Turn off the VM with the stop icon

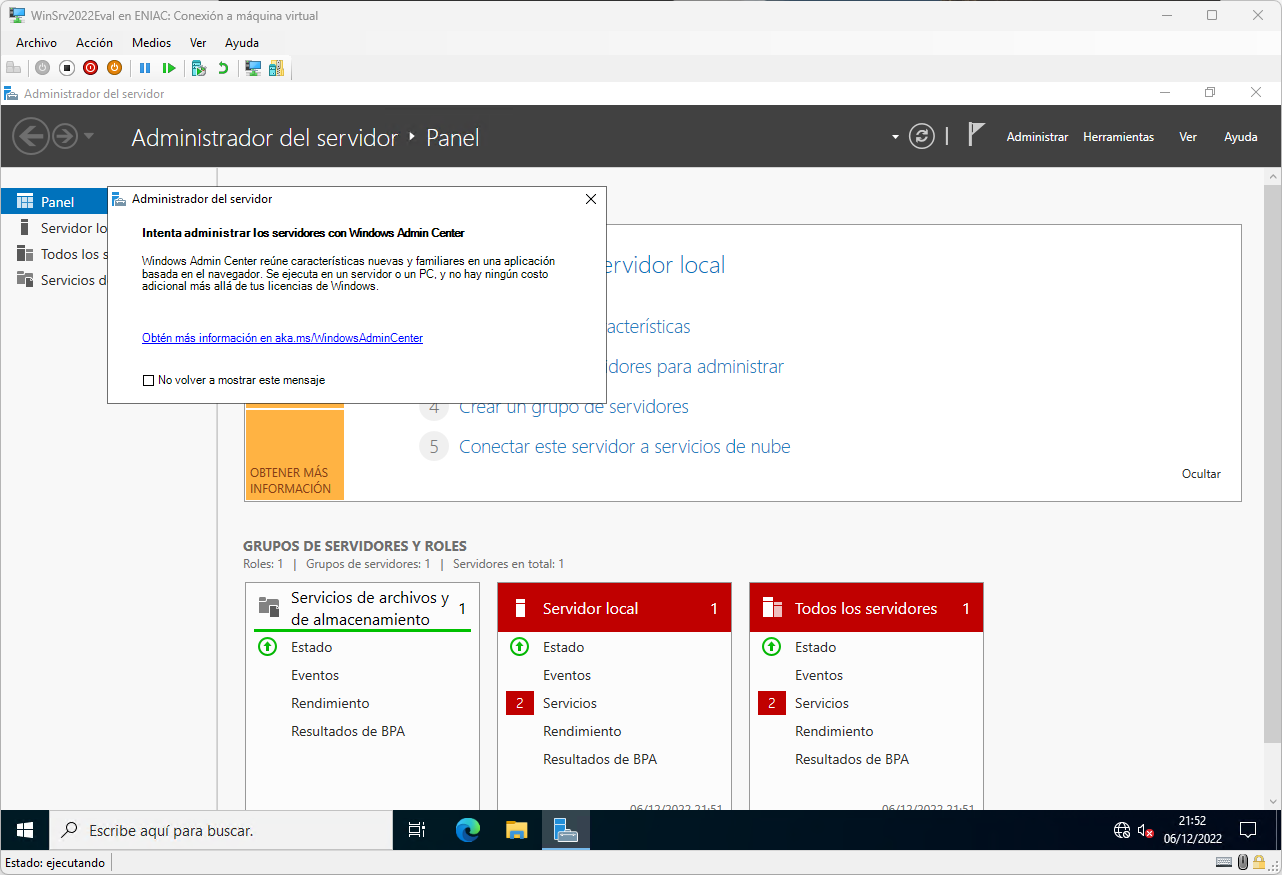coord(67,68)
